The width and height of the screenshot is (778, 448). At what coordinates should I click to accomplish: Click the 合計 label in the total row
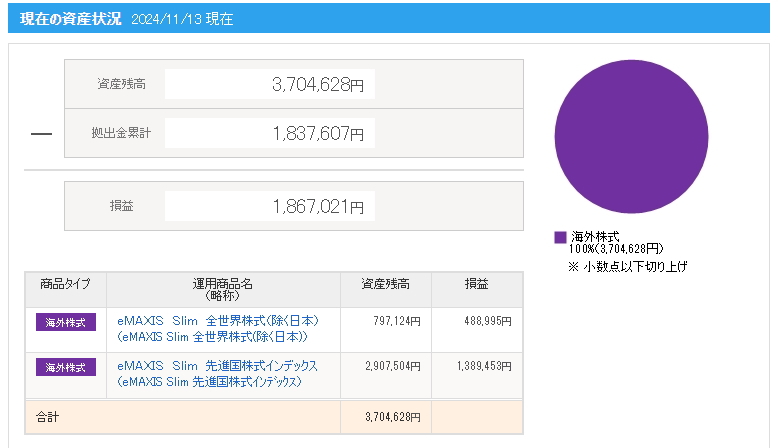click(46, 417)
